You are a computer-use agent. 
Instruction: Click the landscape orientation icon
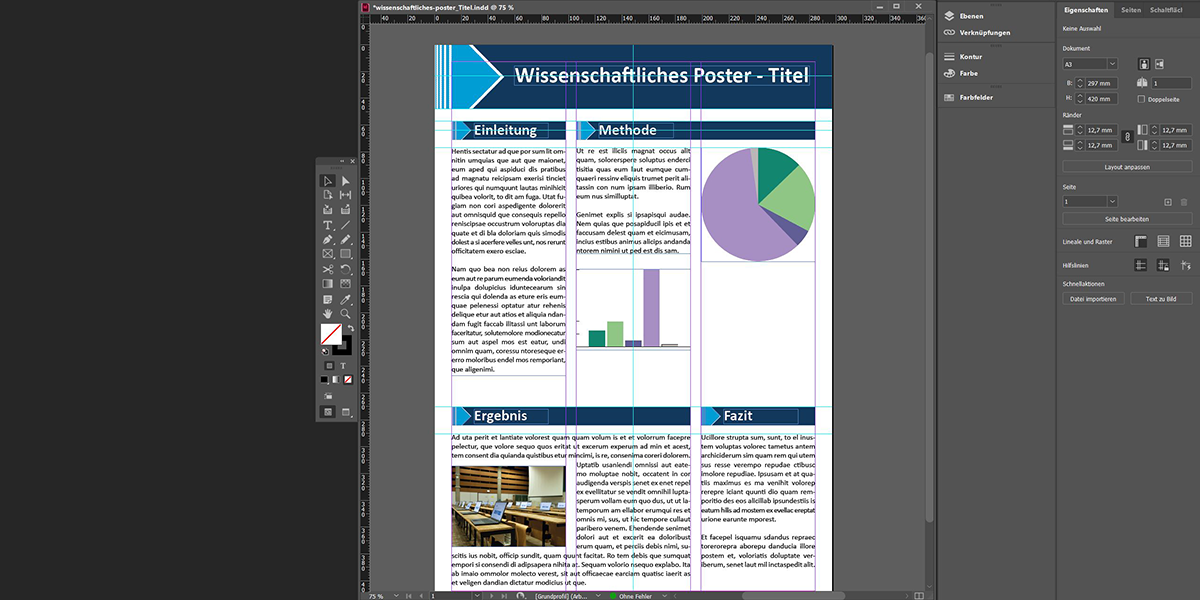pos(1162,64)
